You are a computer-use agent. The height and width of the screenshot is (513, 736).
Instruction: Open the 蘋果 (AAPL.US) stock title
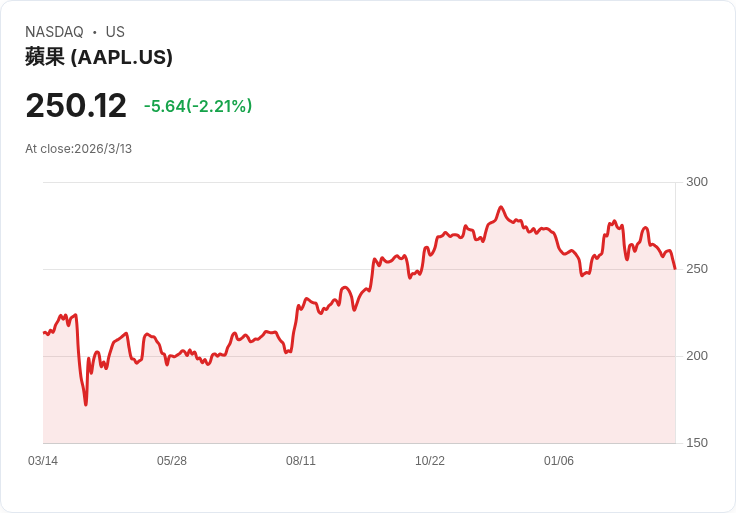pos(99,57)
